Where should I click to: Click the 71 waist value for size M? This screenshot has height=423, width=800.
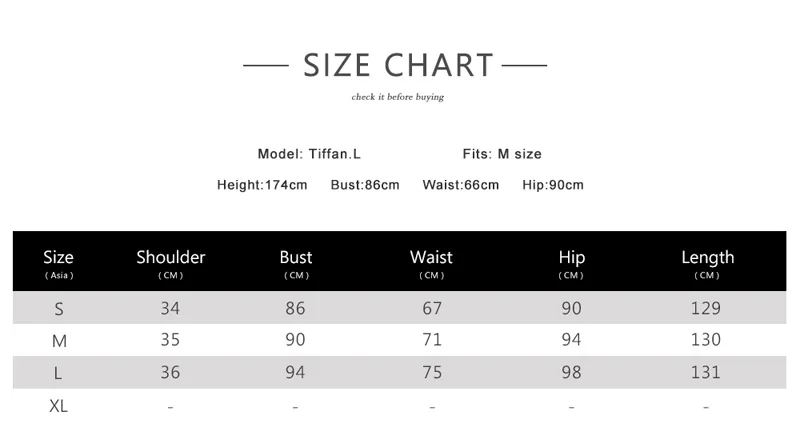[x=432, y=341]
